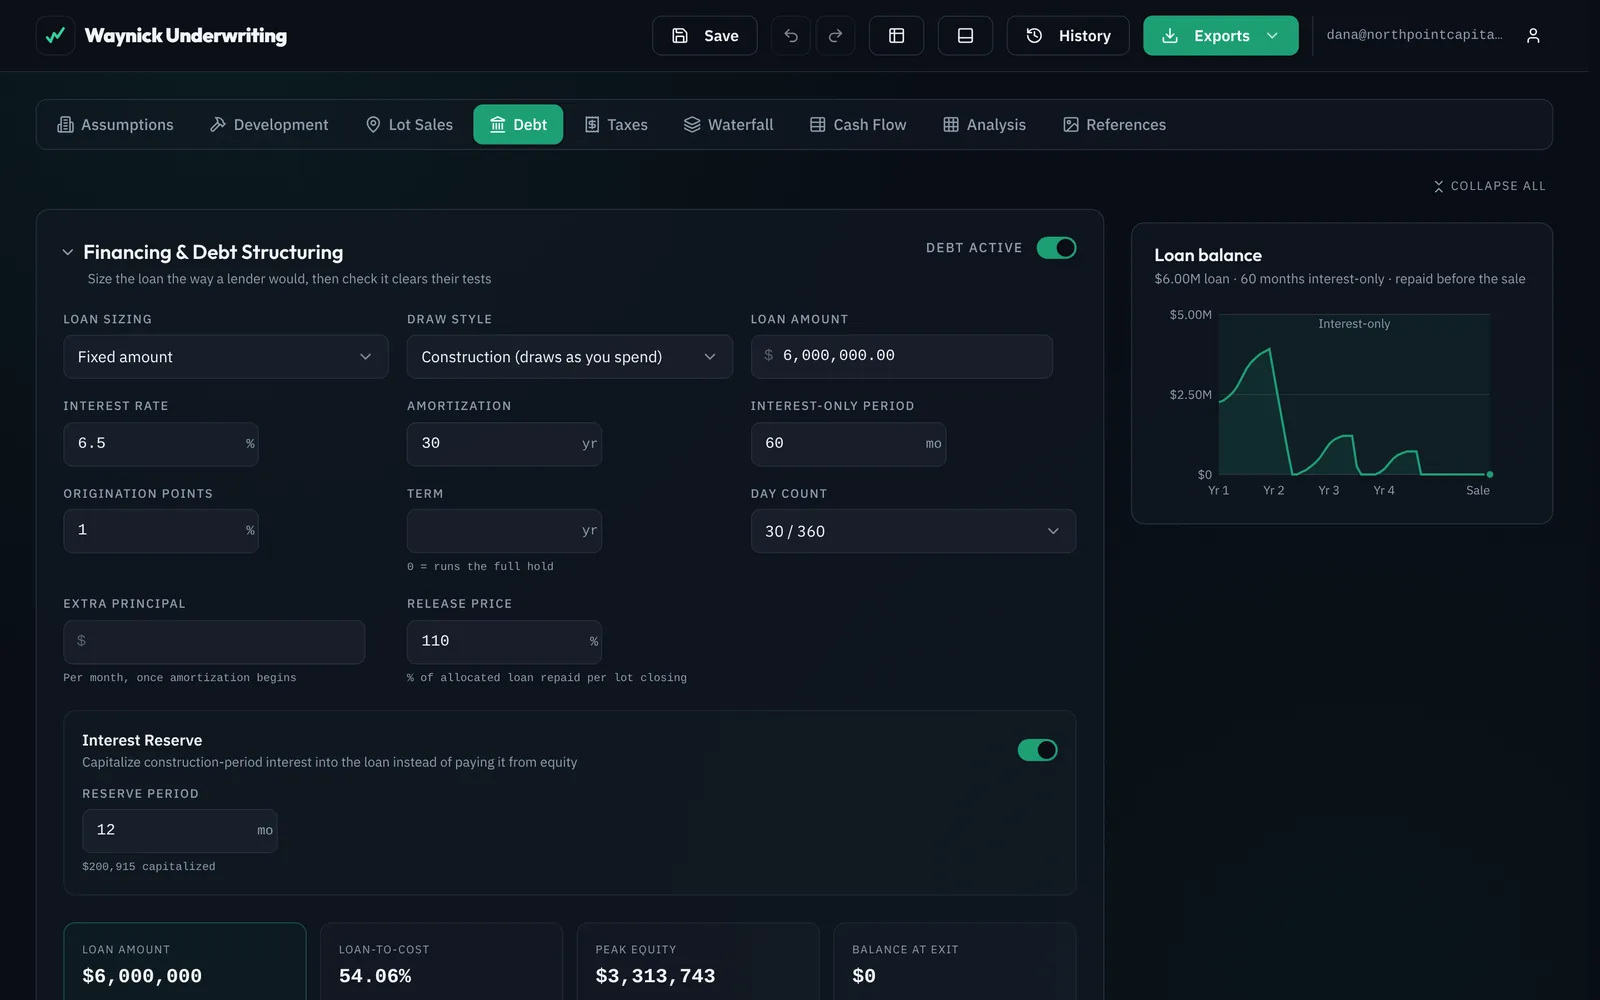Viewport: 1600px width, 1000px height.
Task: Toggle the bottom panel layout icon
Action: pos(966,36)
